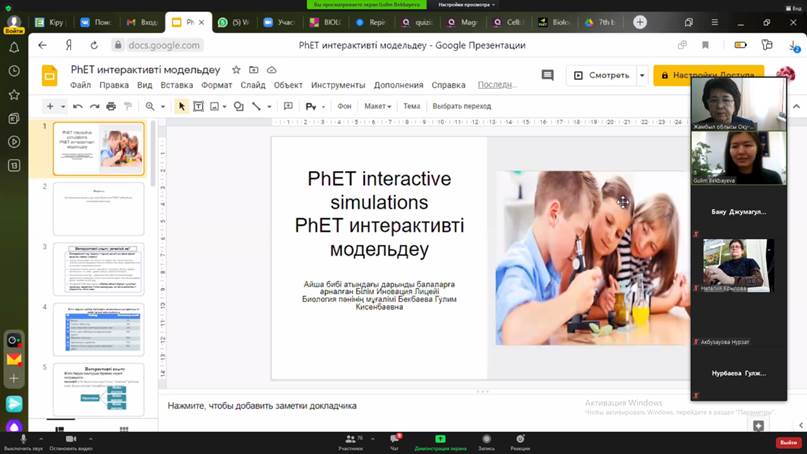Undo the last action
Screen dimensions: 807x454
(x=78, y=106)
